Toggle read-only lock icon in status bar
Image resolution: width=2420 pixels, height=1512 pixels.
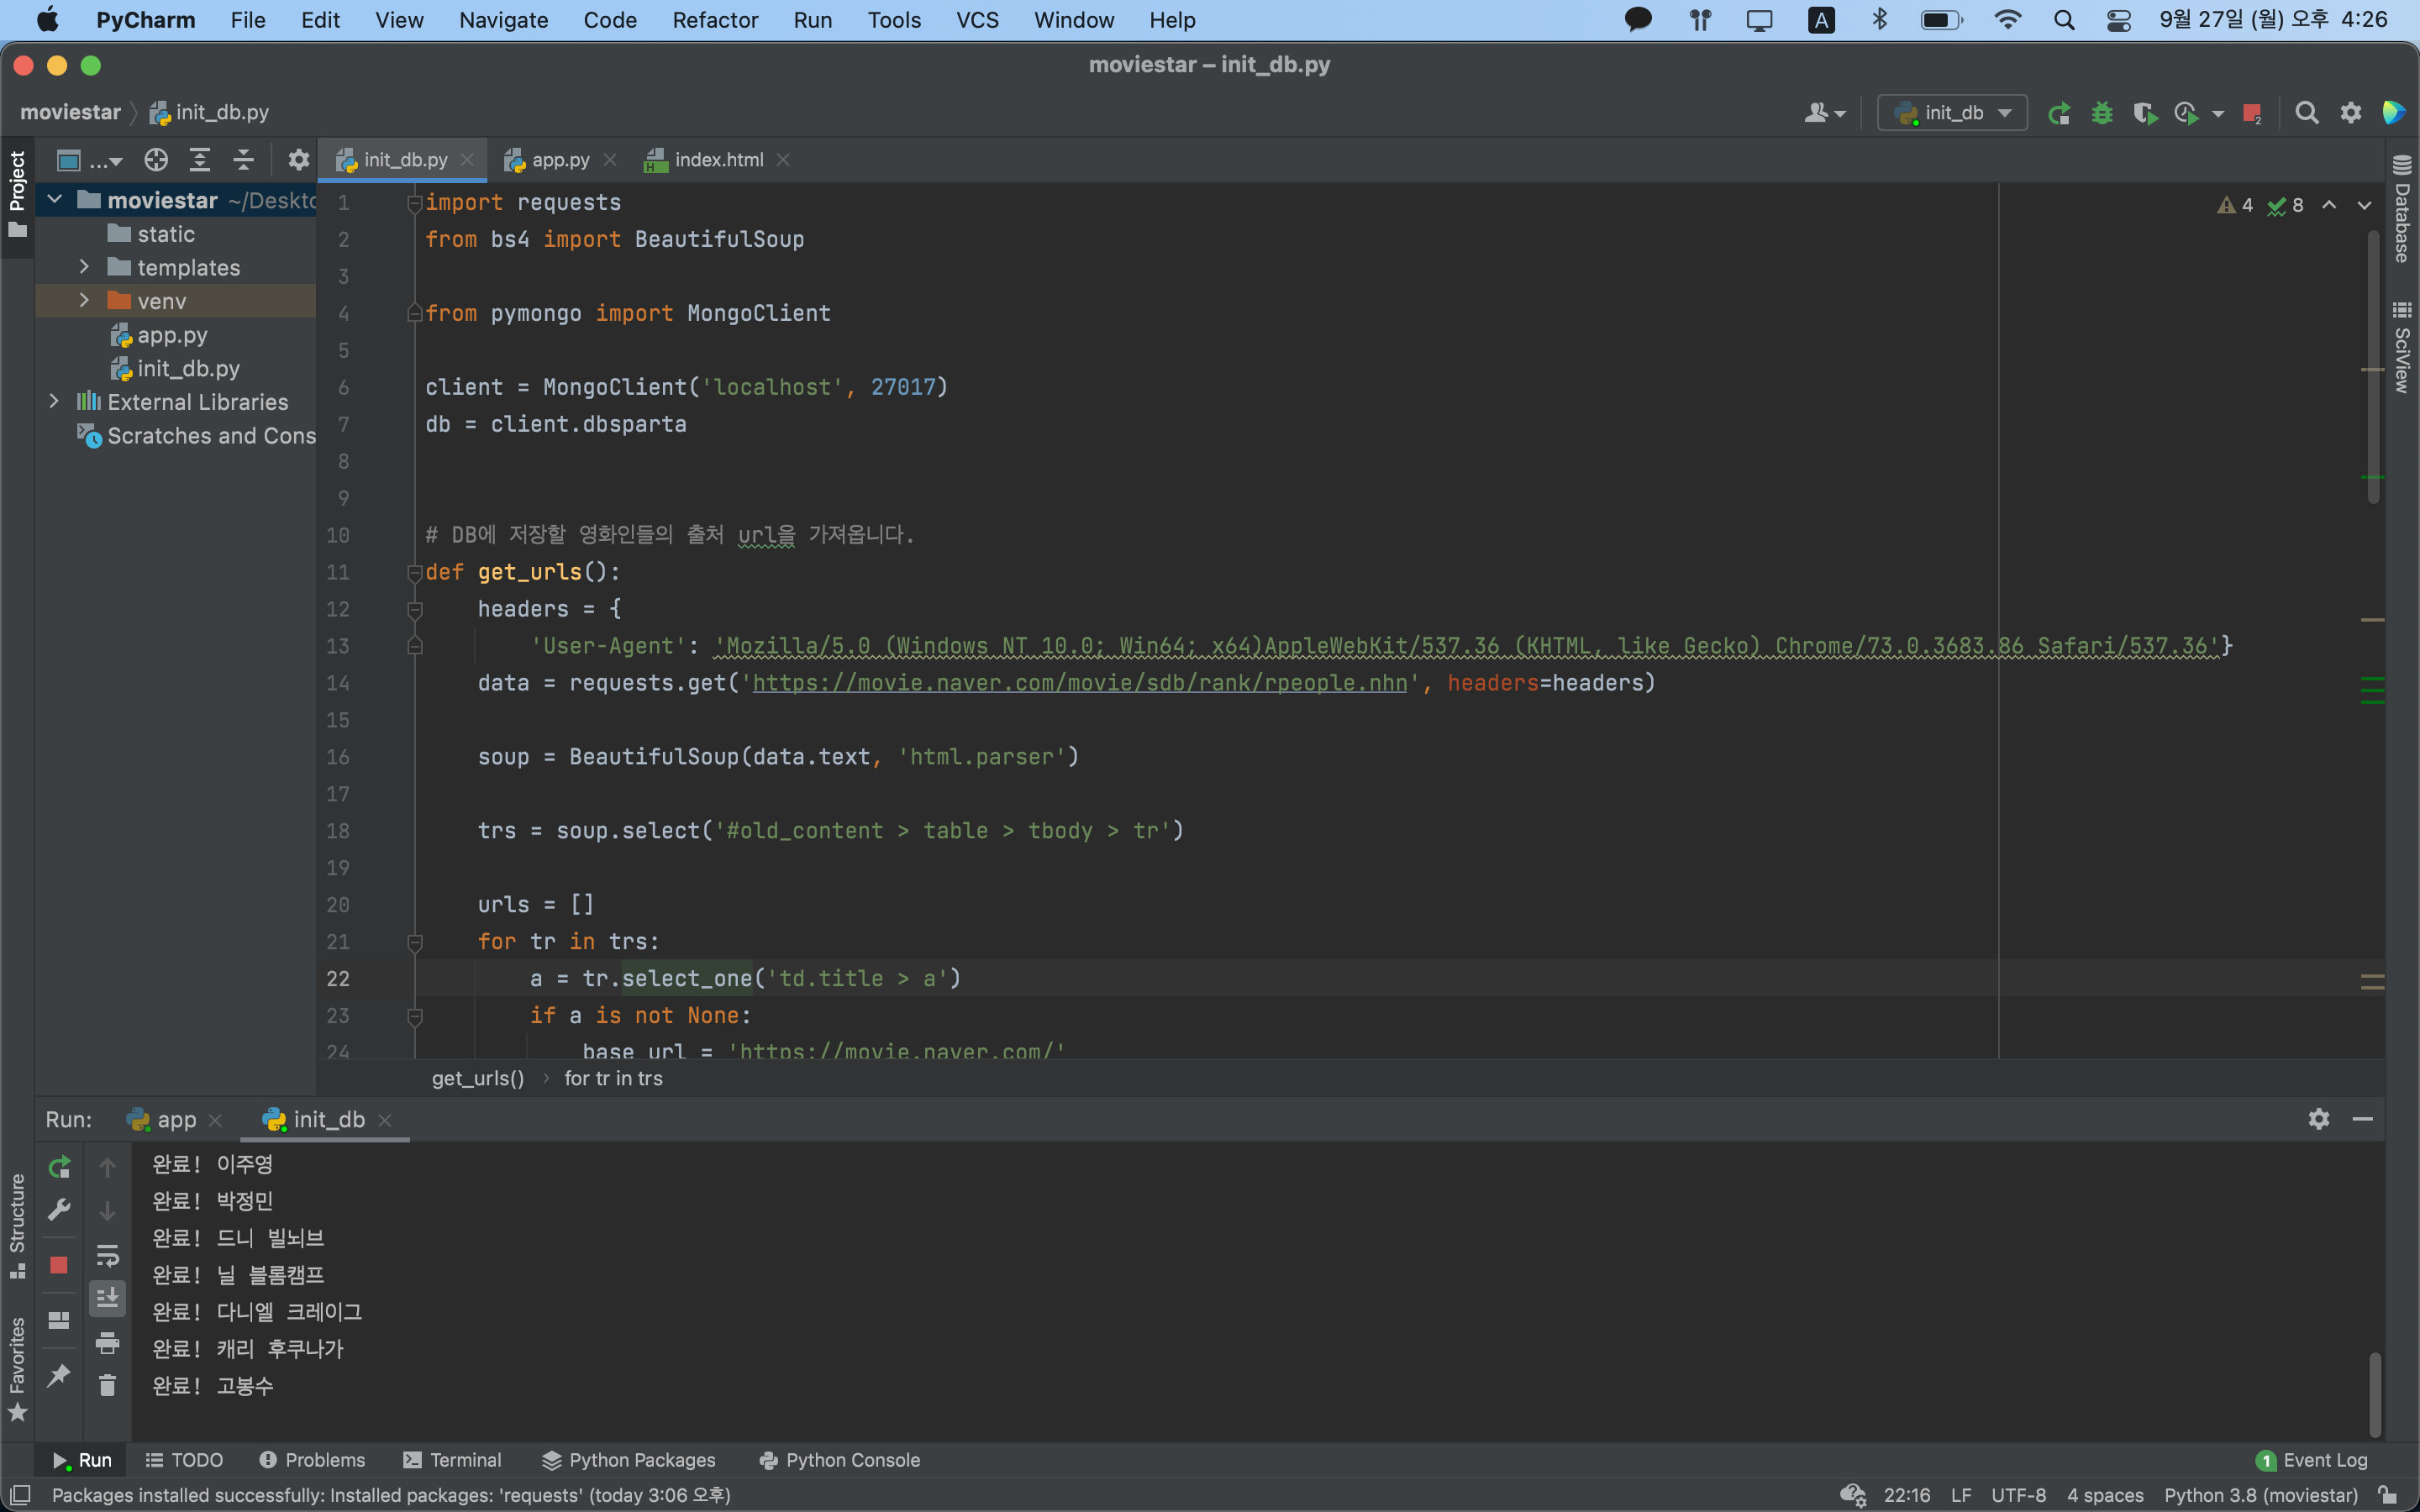[x=2388, y=1495]
